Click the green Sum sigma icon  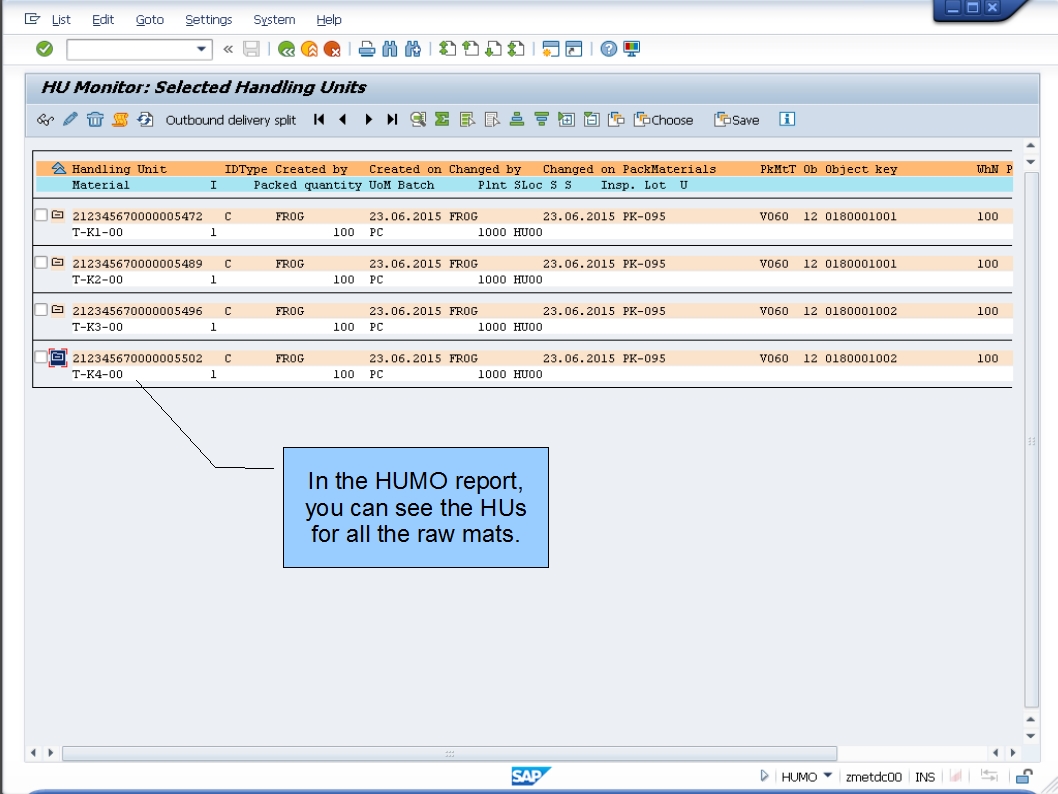pos(442,119)
